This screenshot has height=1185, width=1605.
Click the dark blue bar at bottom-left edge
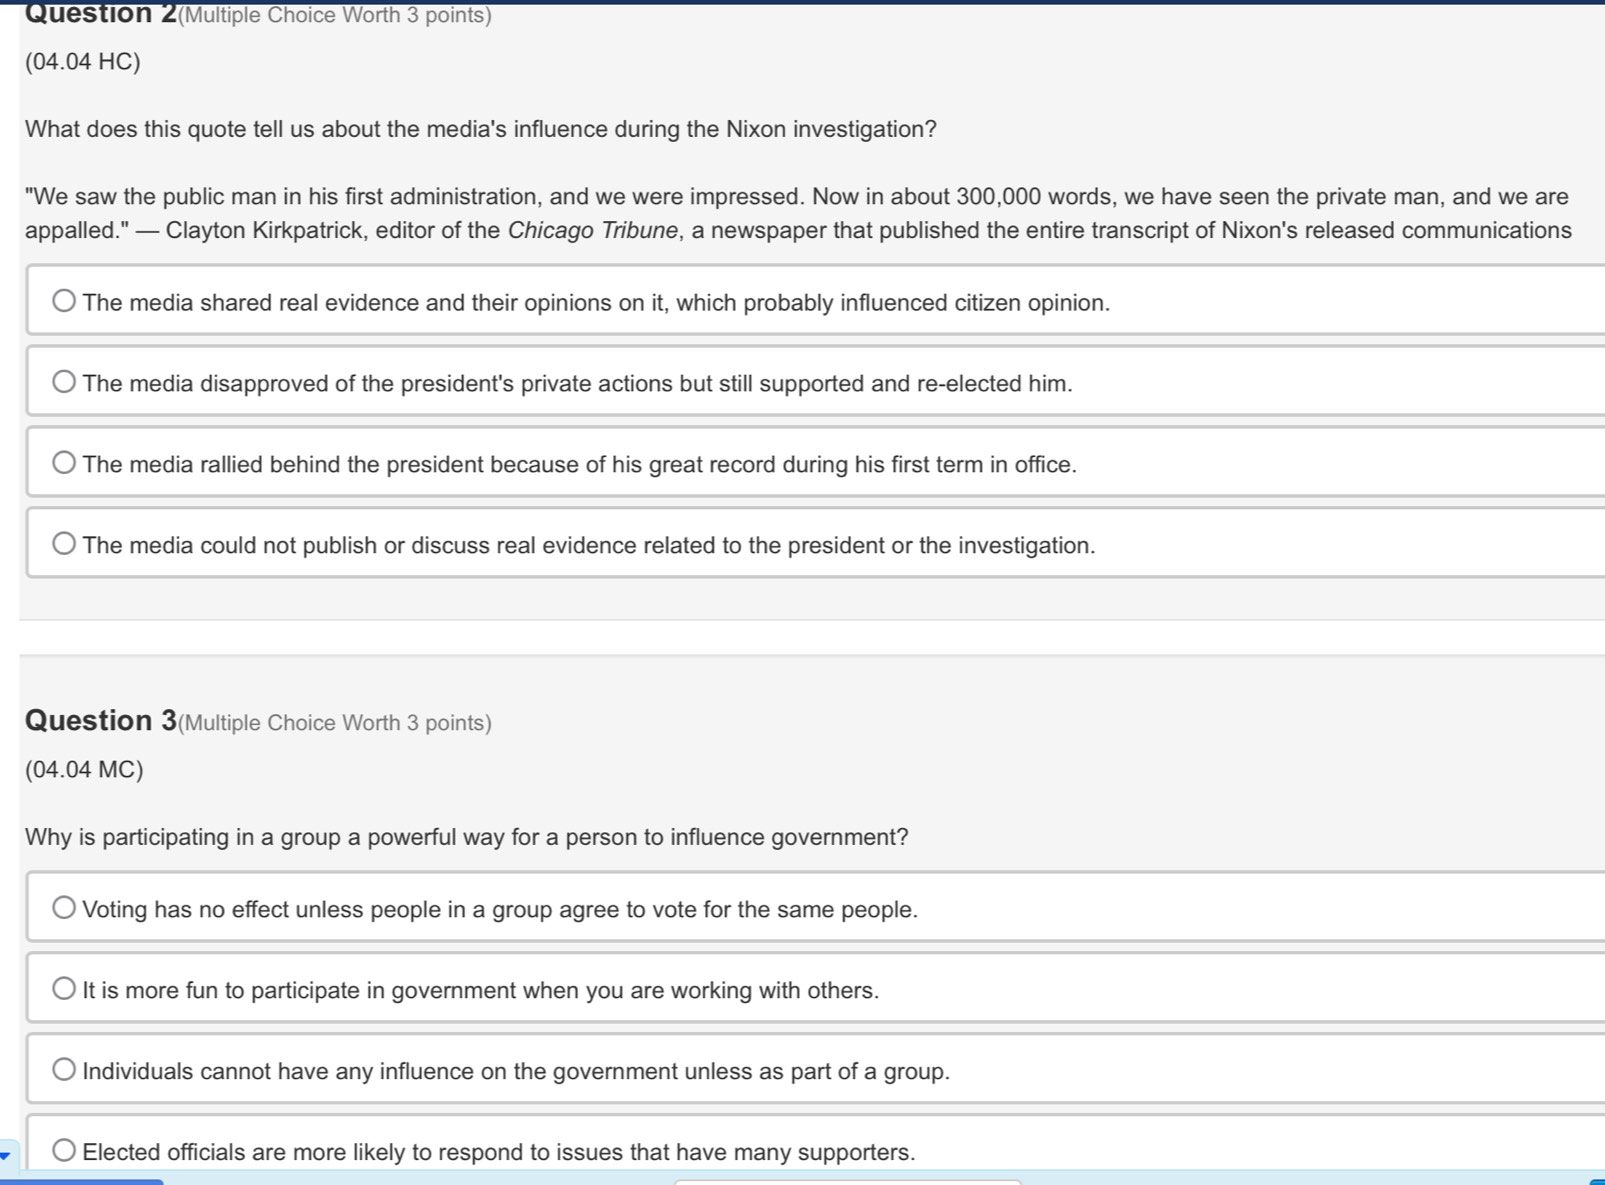click(x=80, y=1182)
